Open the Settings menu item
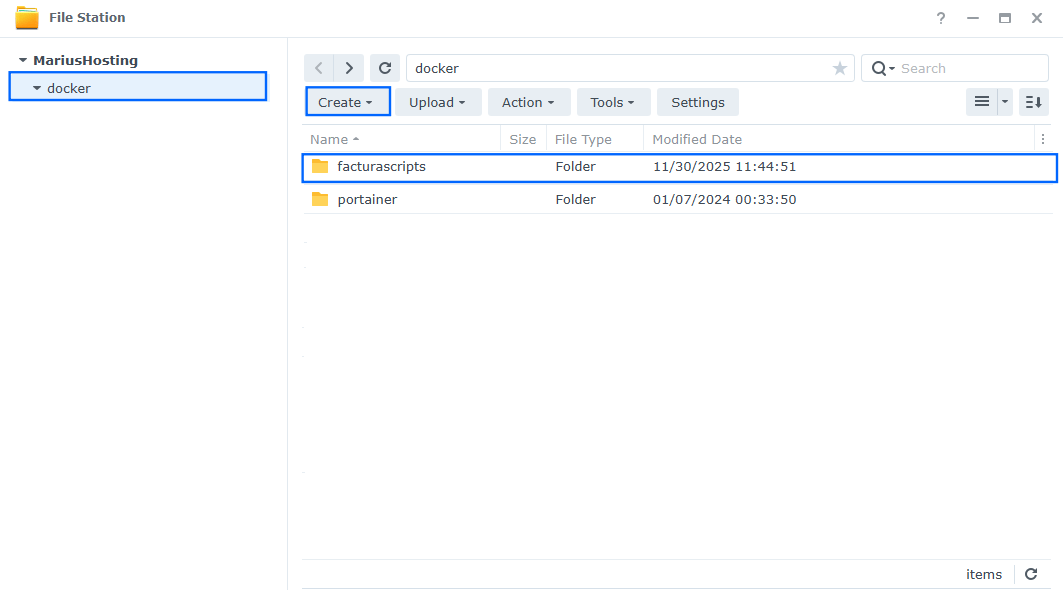 click(x=697, y=102)
